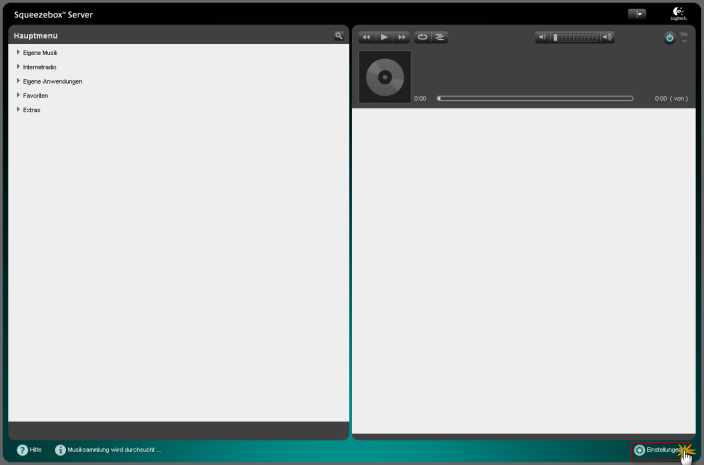Toggle the player power button
This screenshot has height=465, width=704.
click(x=669, y=38)
